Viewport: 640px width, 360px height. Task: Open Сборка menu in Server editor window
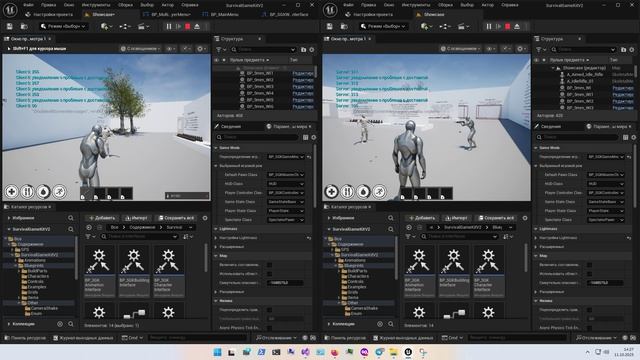pyautogui.click(x=445, y=5)
